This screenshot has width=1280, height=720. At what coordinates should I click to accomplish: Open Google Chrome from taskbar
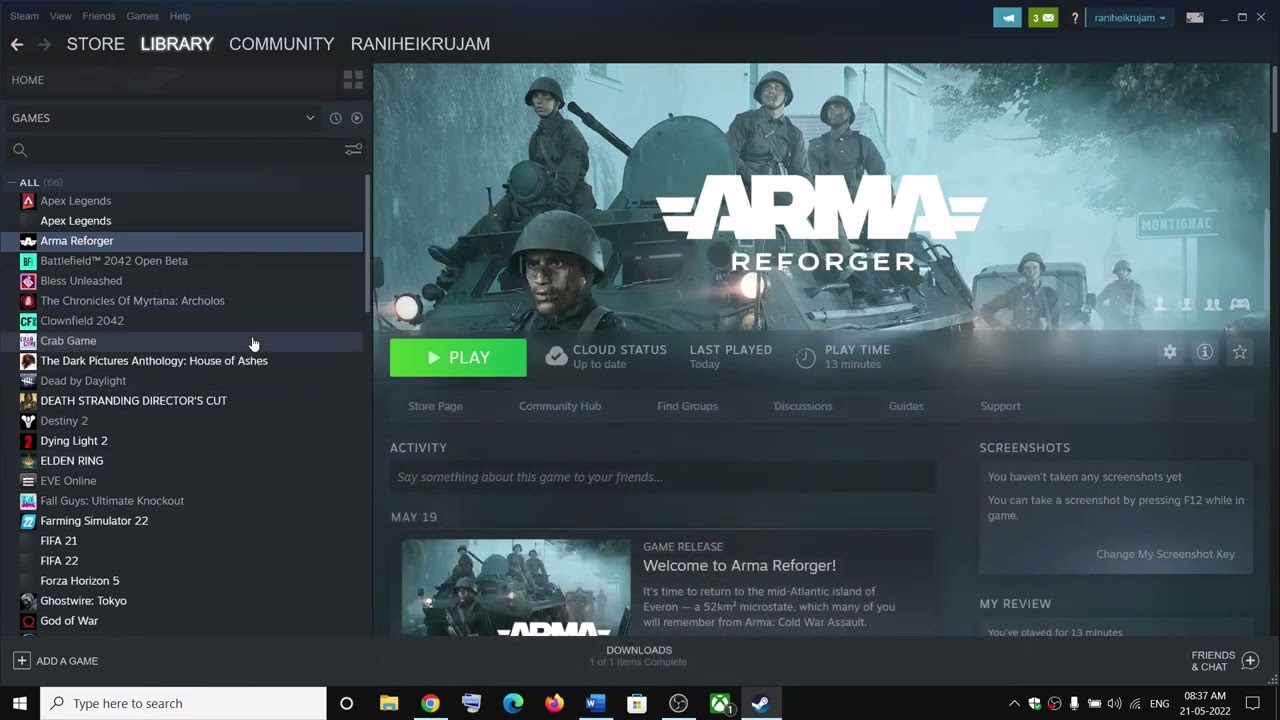(x=430, y=704)
